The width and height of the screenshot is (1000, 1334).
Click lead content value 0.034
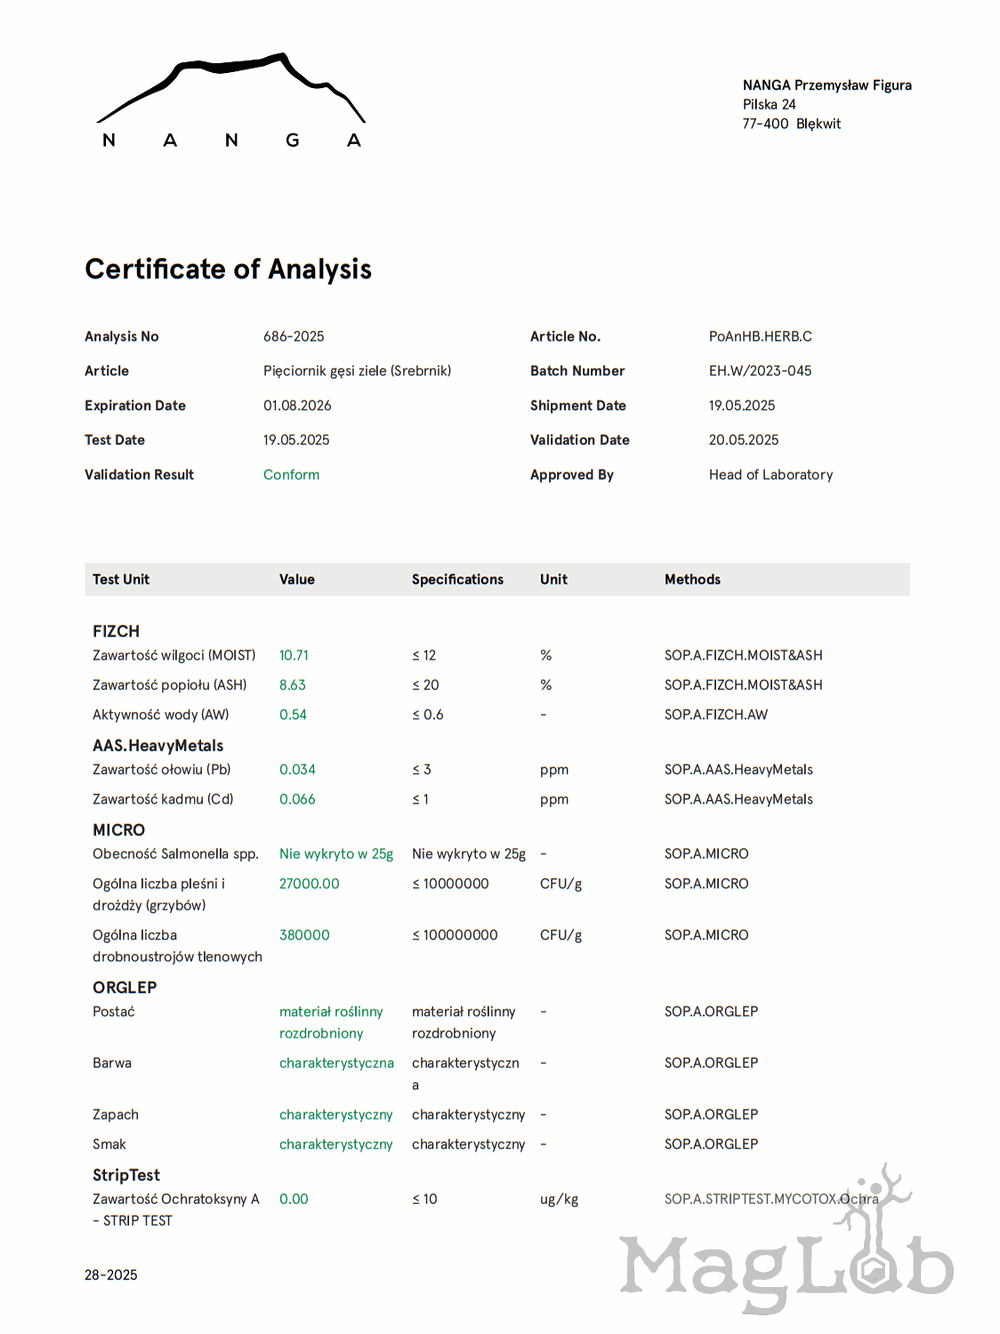pos(297,770)
